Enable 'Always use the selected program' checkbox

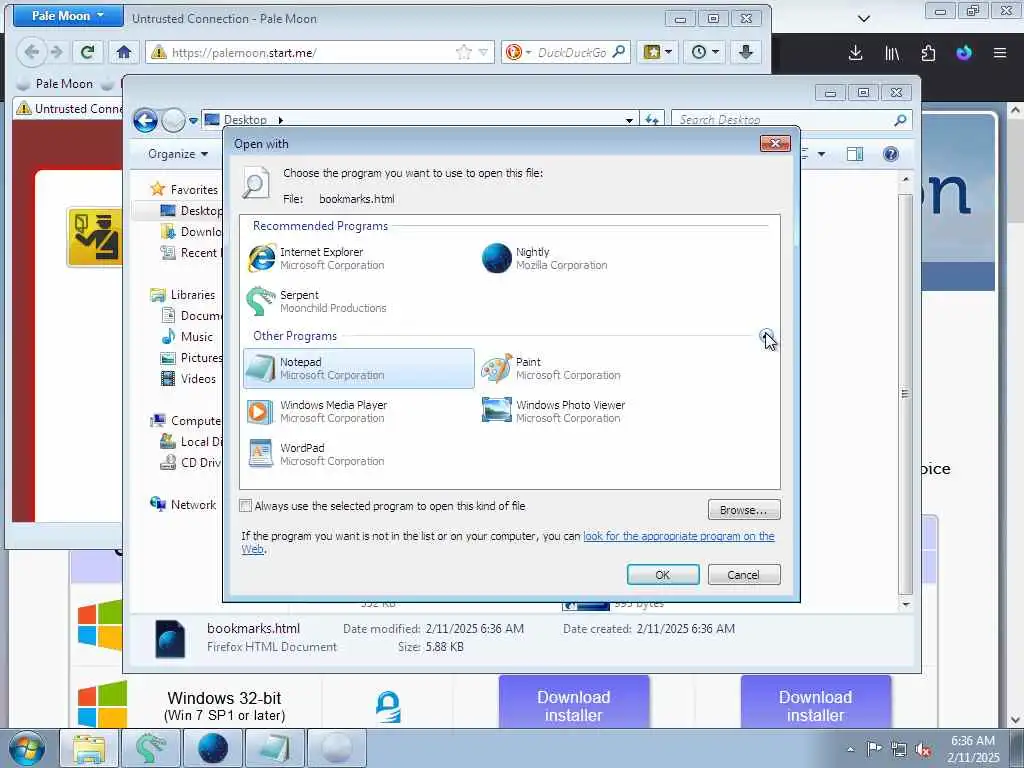(246, 506)
